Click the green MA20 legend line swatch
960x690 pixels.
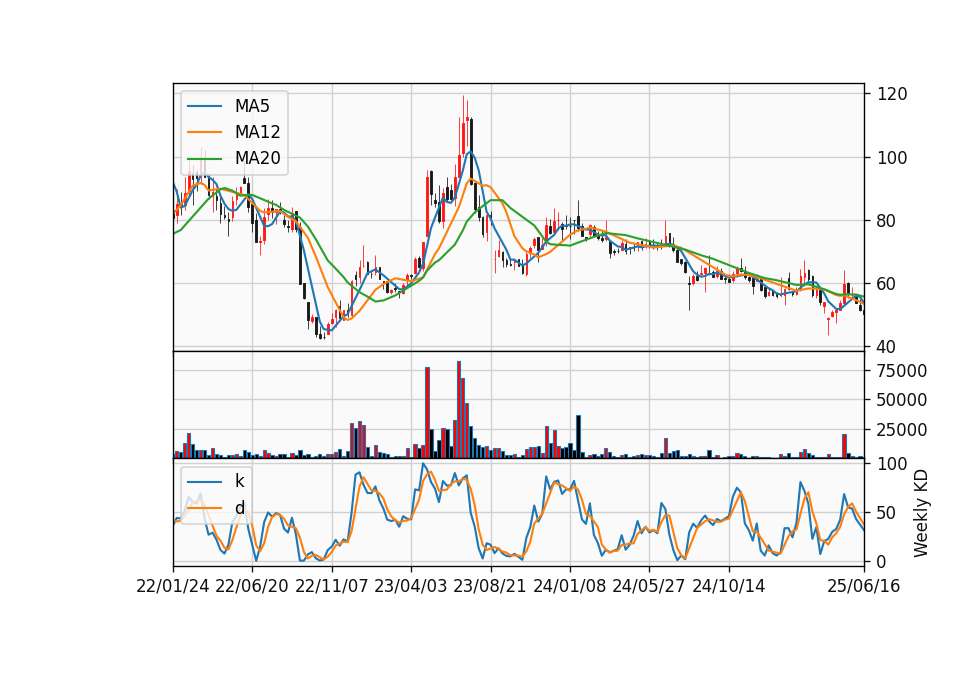pos(204,159)
